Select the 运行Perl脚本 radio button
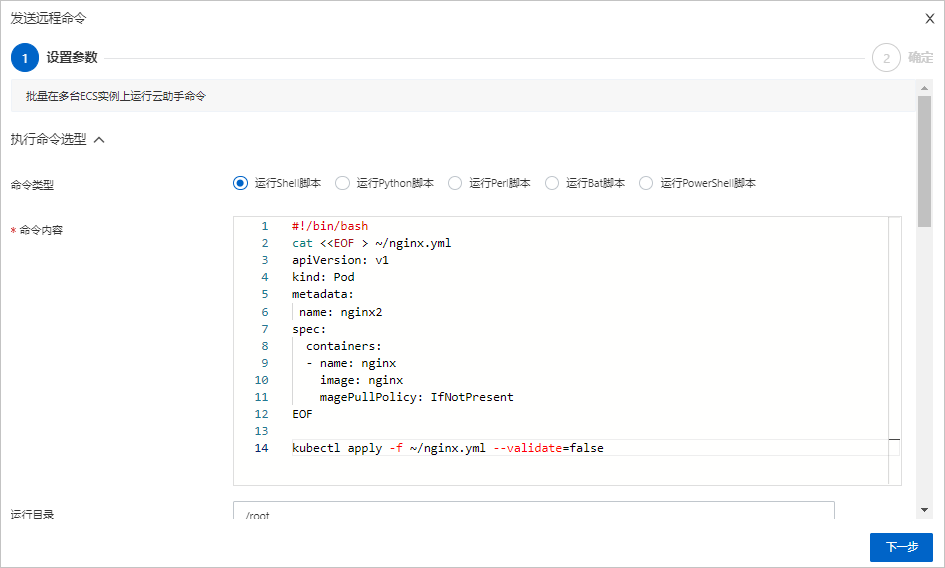The height and width of the screenshot is (568, 945). tap(455, 183)
